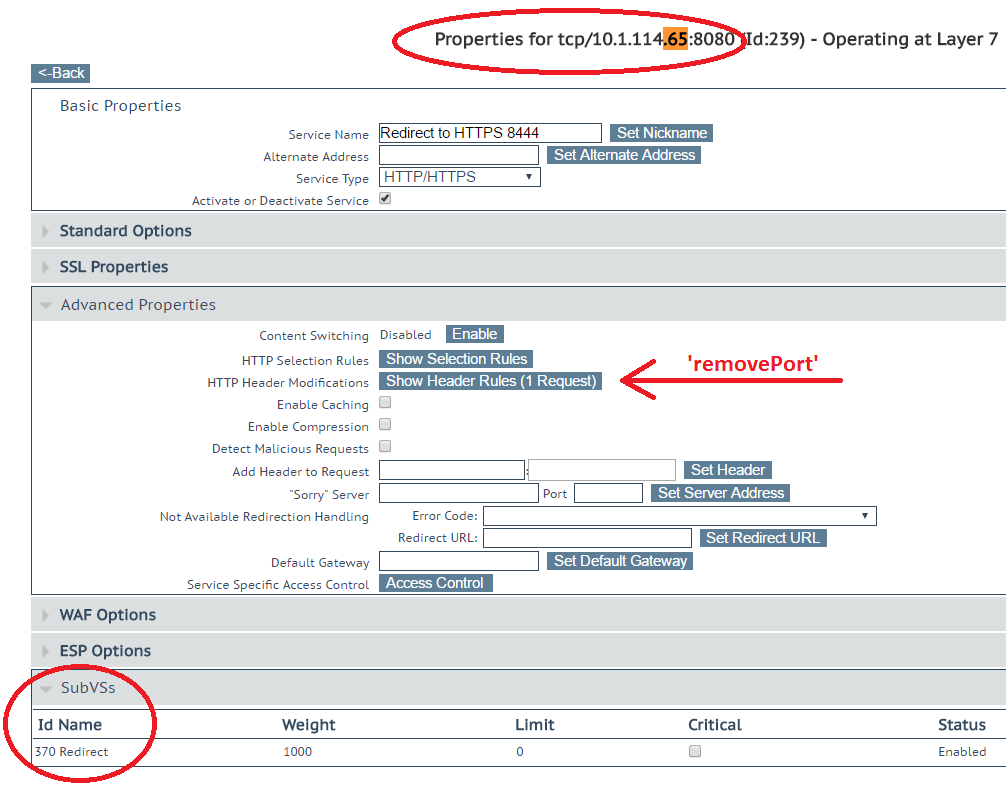
Task: Expand the ESP Options section
Action: (x=105, y=651)
